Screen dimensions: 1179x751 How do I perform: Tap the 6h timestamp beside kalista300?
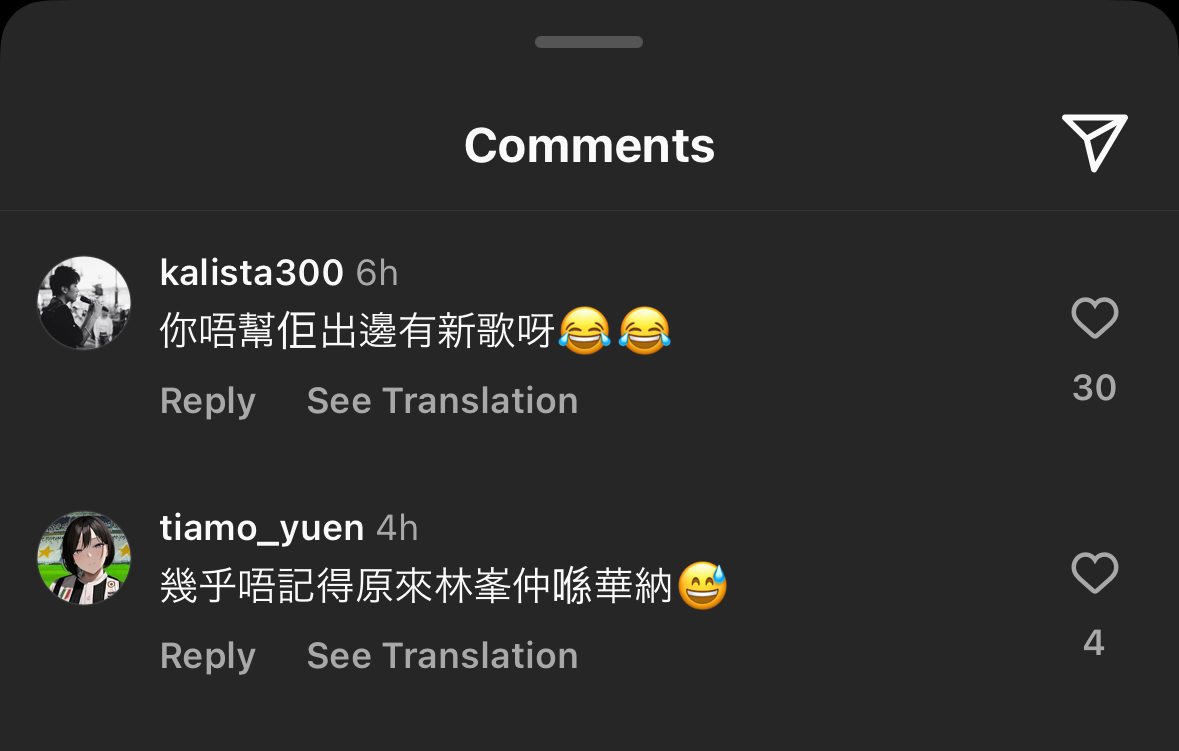377,273
